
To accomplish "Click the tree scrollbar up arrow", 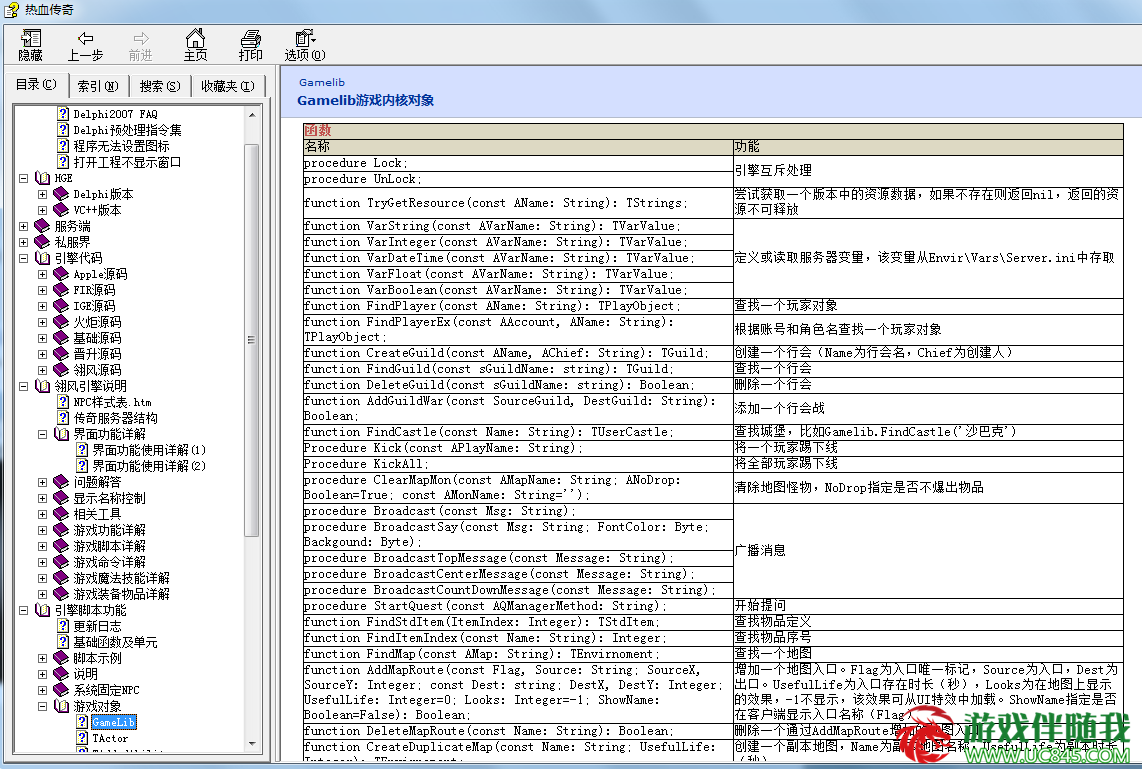I will click(x=252, y=114).
